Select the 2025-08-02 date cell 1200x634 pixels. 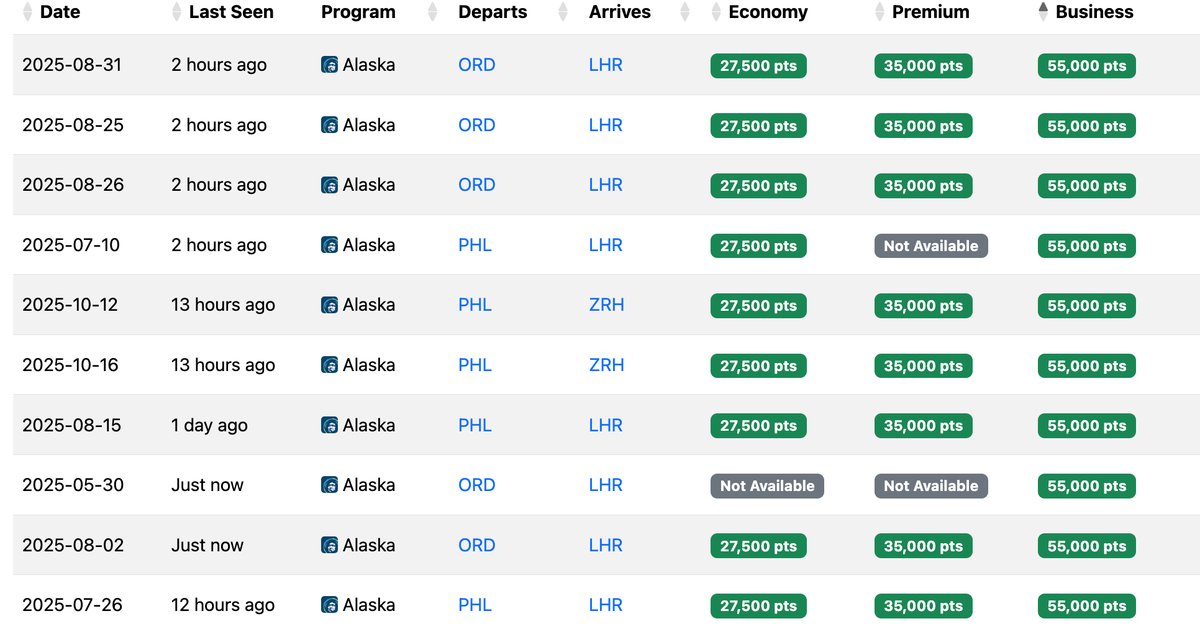(x=73, y=545)
